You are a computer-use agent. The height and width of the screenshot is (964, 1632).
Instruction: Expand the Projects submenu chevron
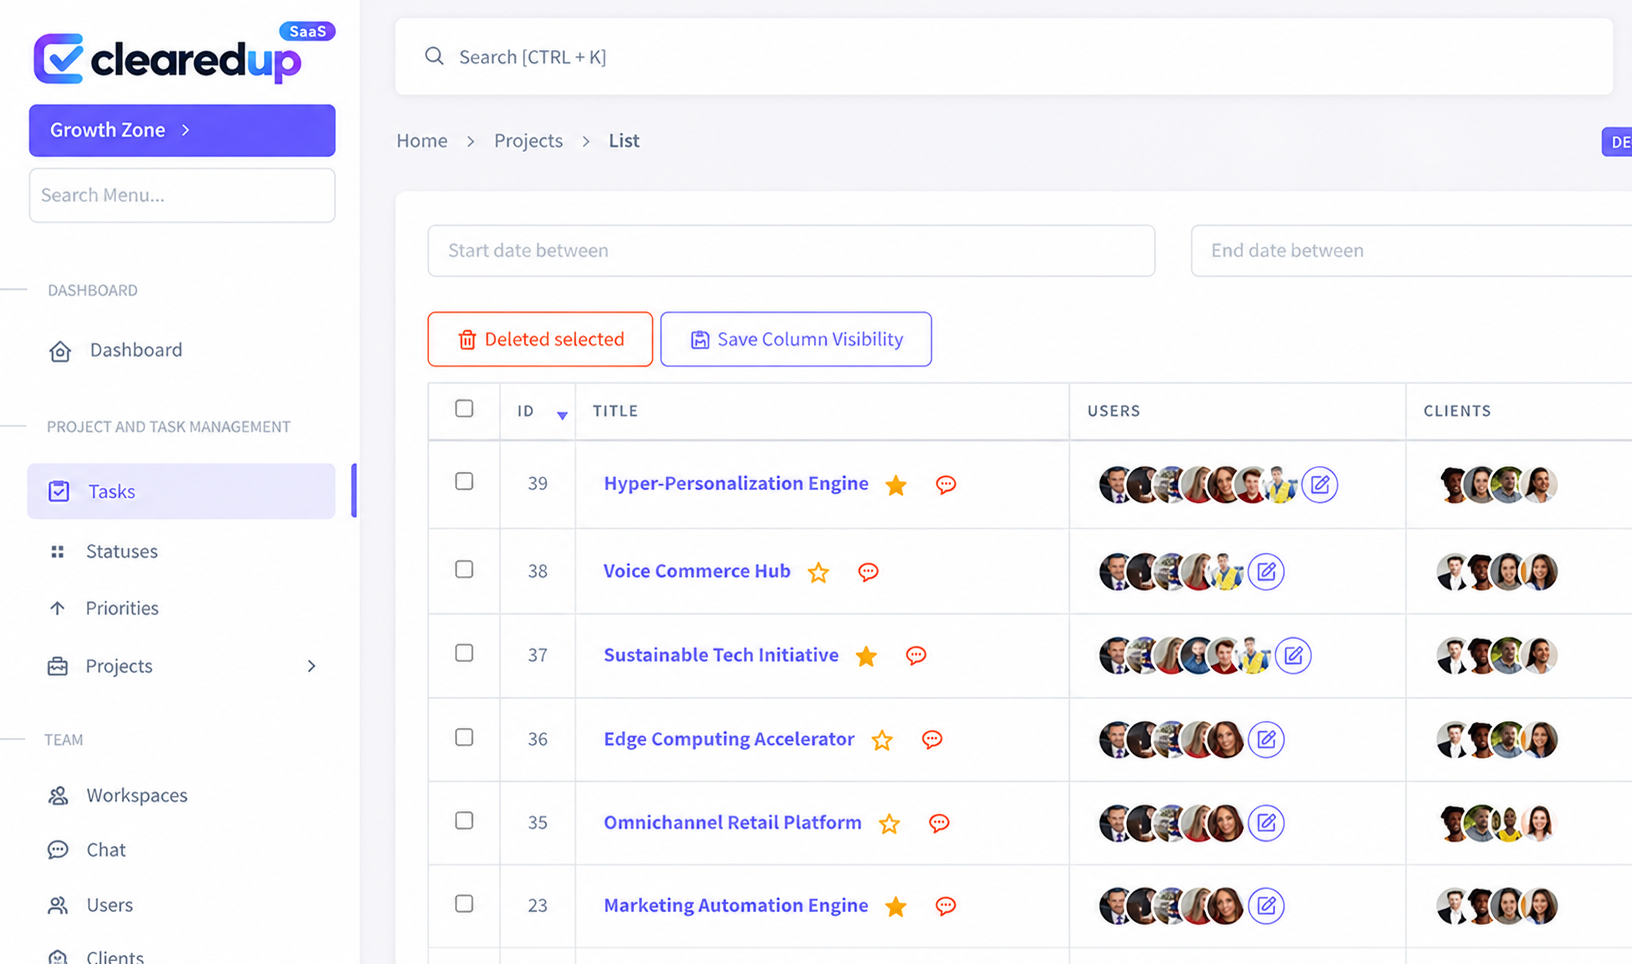coord(311,666)
